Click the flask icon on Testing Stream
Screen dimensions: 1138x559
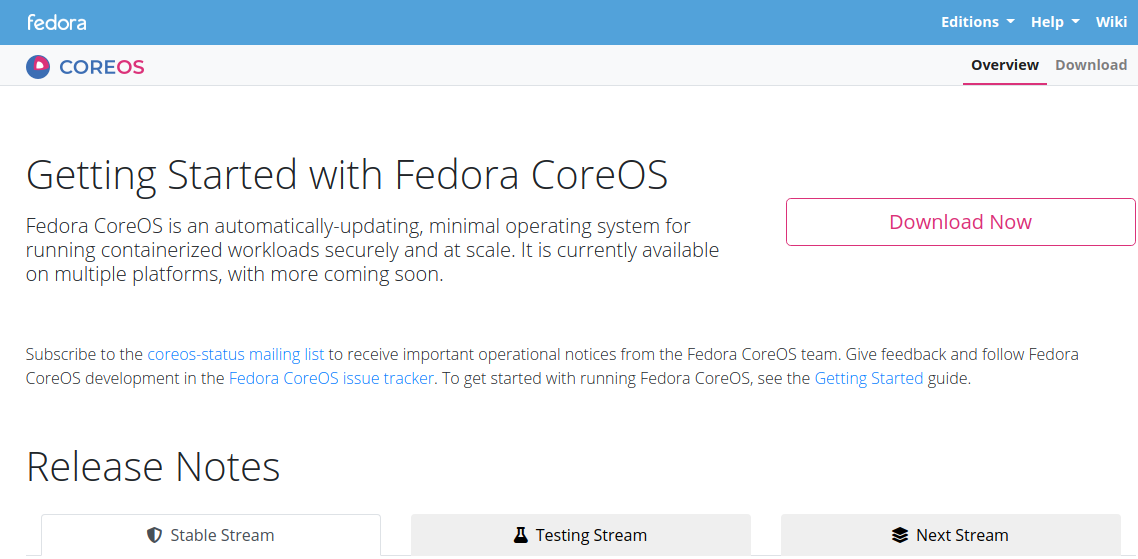tap(520, 535)
